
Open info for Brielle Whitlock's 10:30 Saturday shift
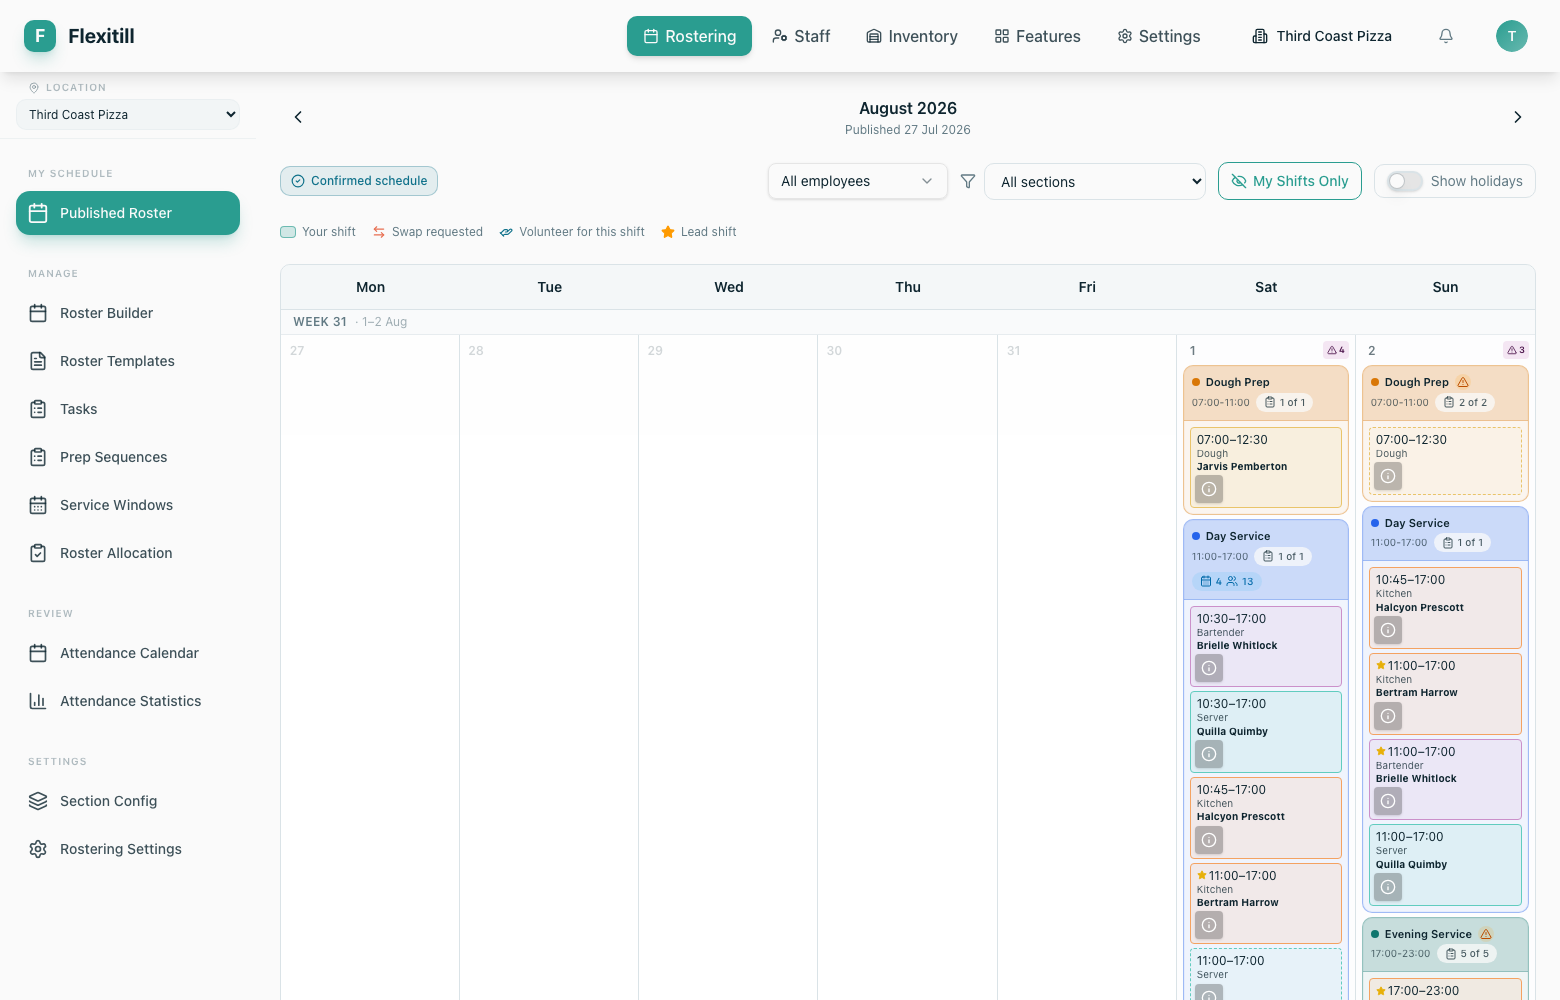tap(1209, 668)
